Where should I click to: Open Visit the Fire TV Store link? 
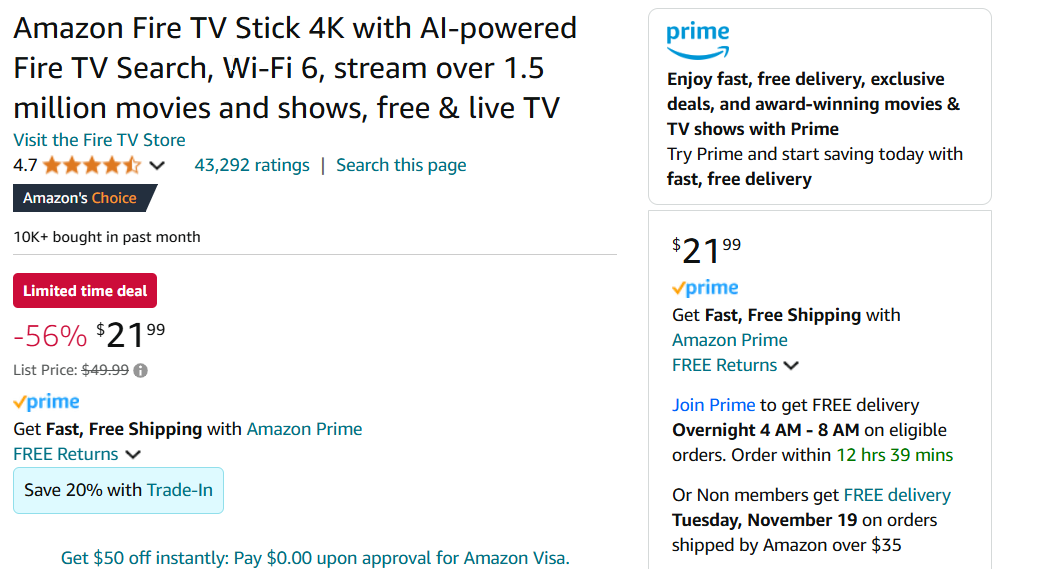pyautogui.click(x=99, y=140)
